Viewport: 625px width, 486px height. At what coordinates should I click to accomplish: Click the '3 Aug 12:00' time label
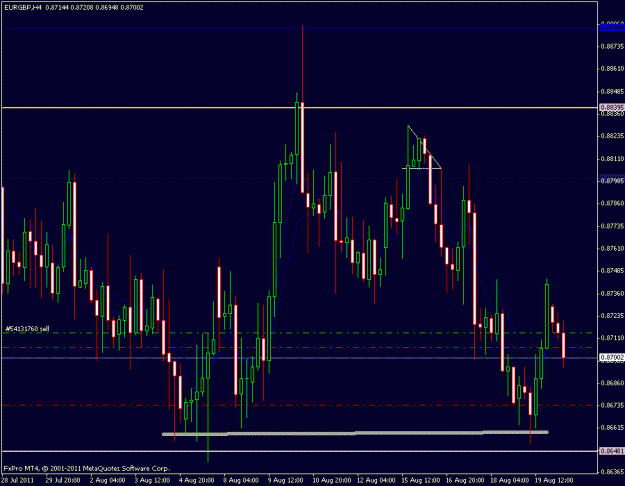(x=152, y=480)
